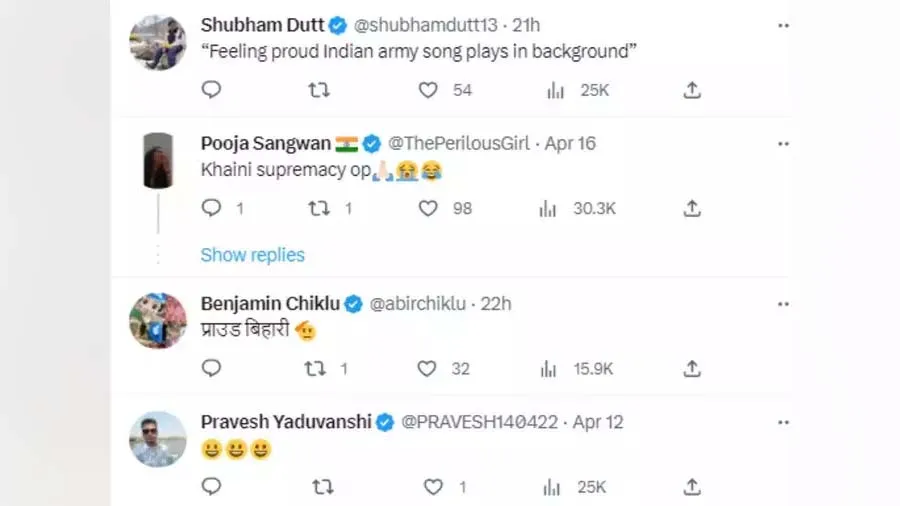Share Shubham Dutt's tweet

[691, 90]
